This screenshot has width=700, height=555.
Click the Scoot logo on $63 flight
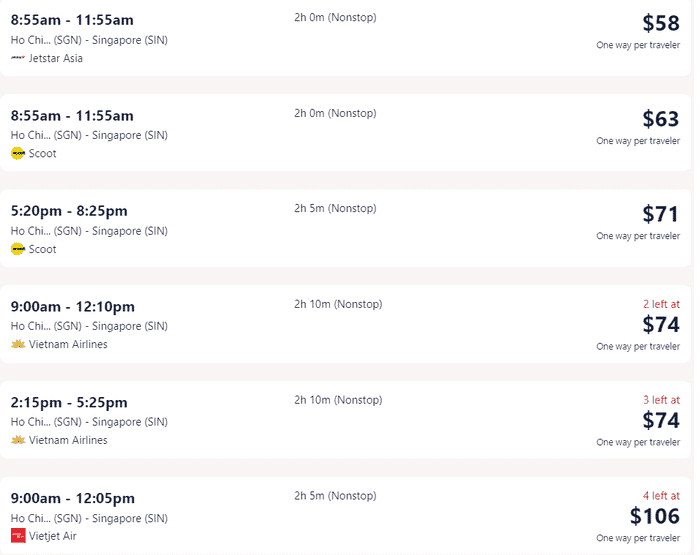point(17,154)
